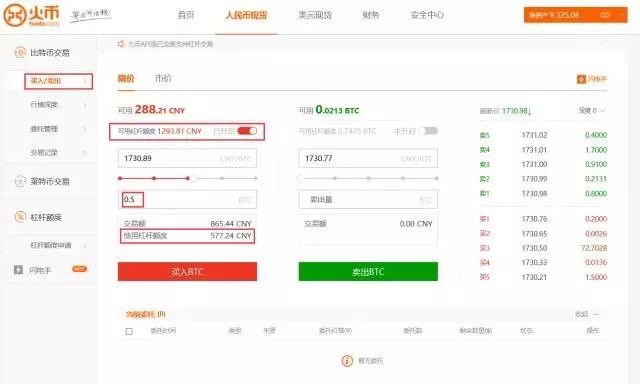
Task: Click the 莱特币交易 sidebar icon
Action: tap(20, 181)
